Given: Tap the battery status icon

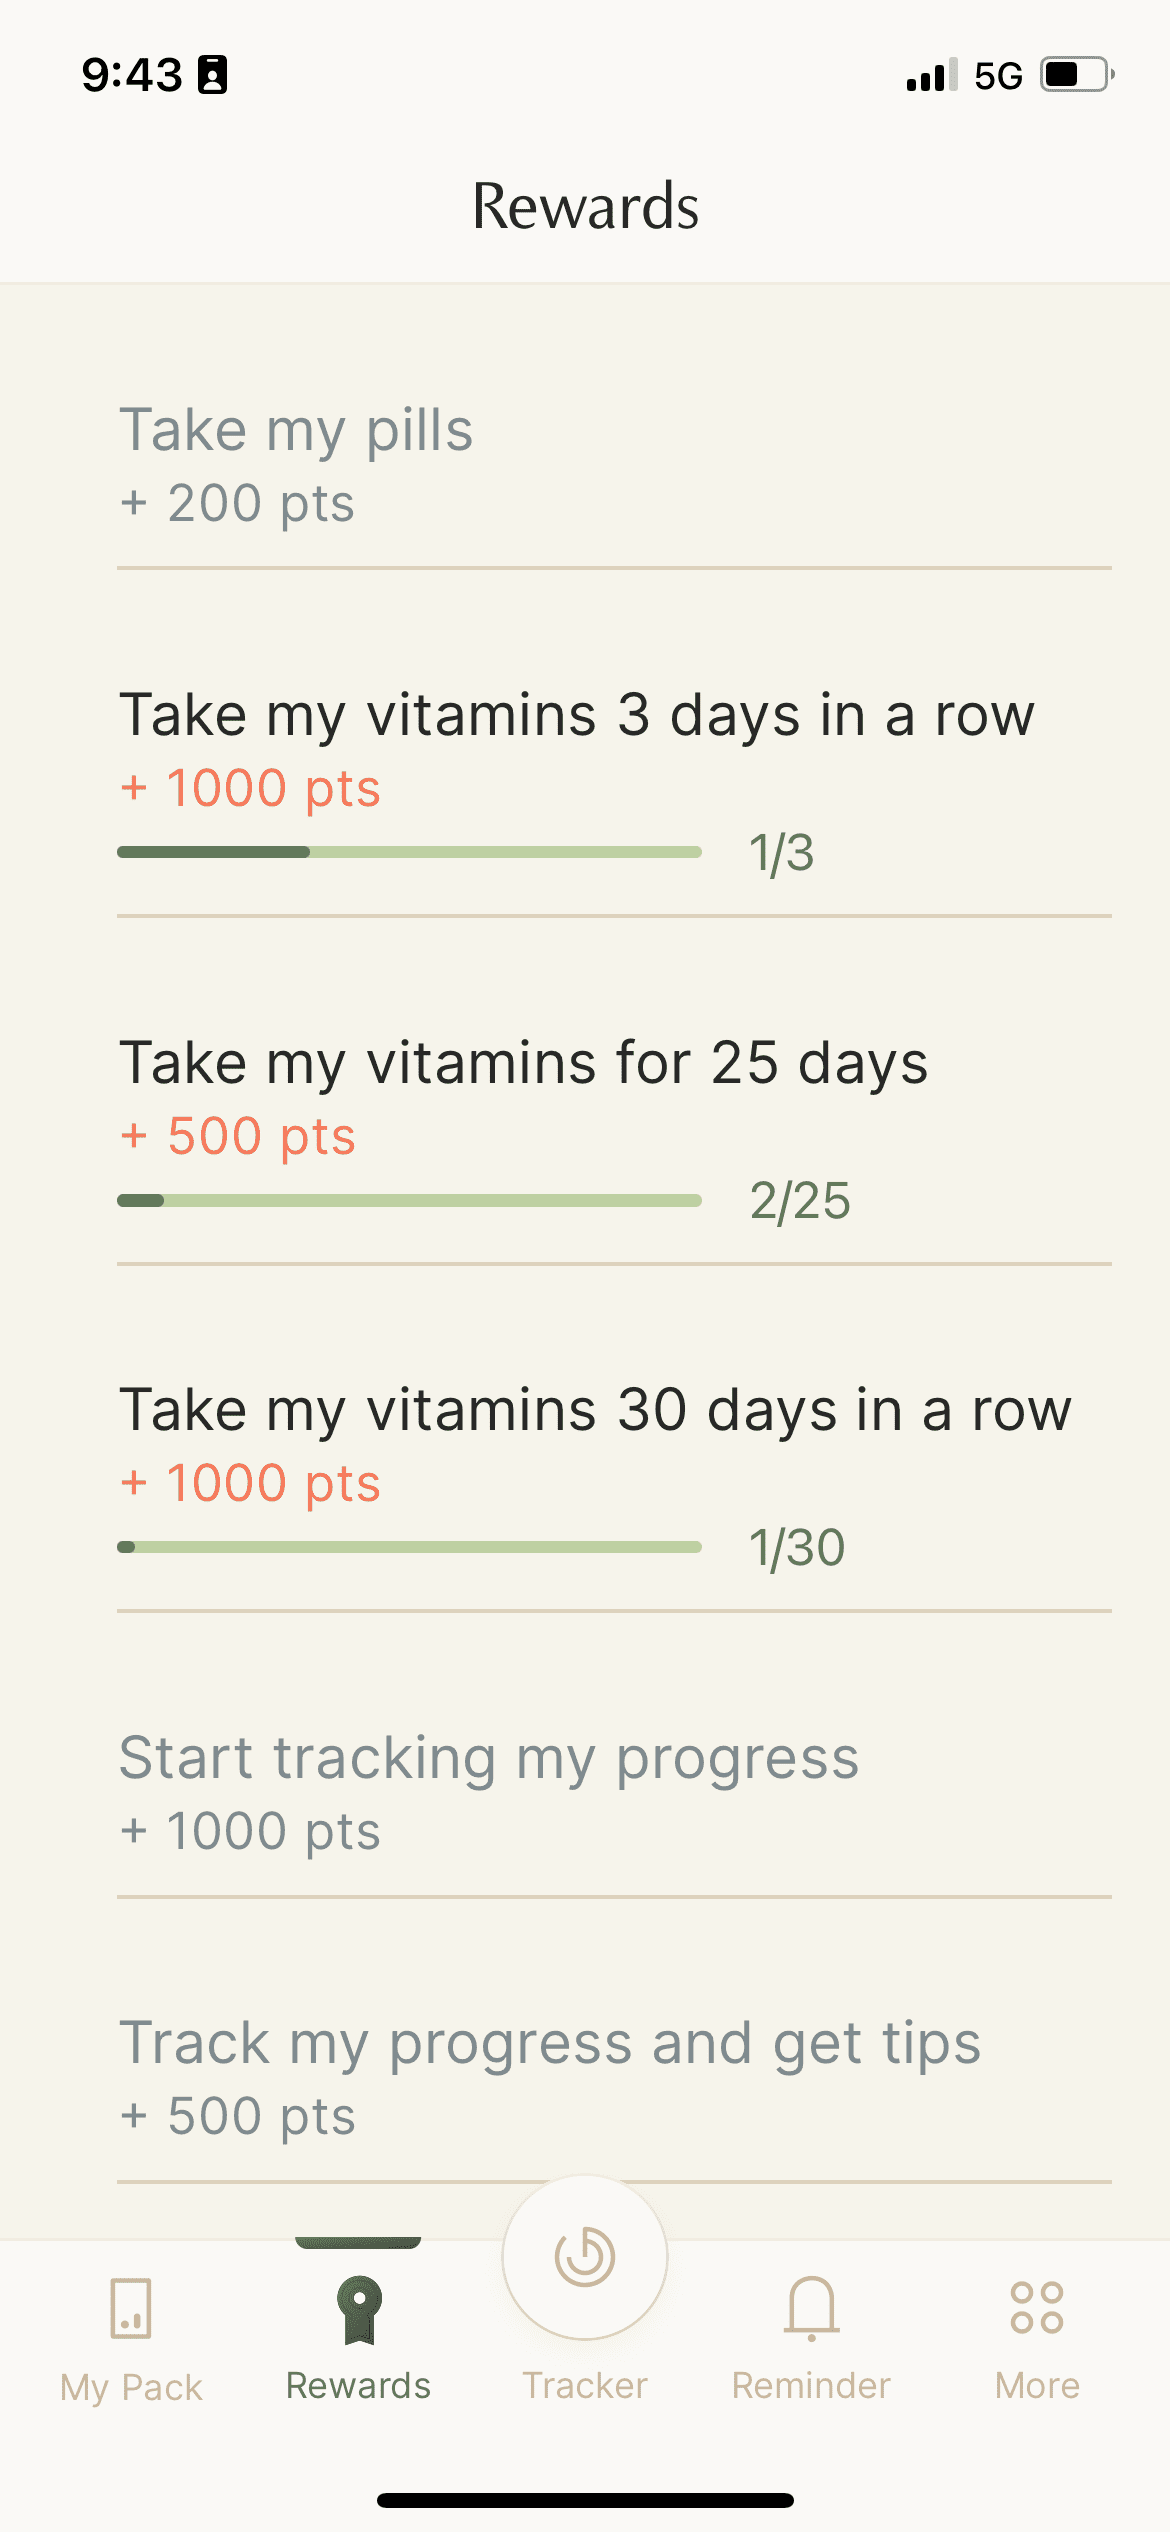Looking at the screenshot, I should coord(1077,75).
